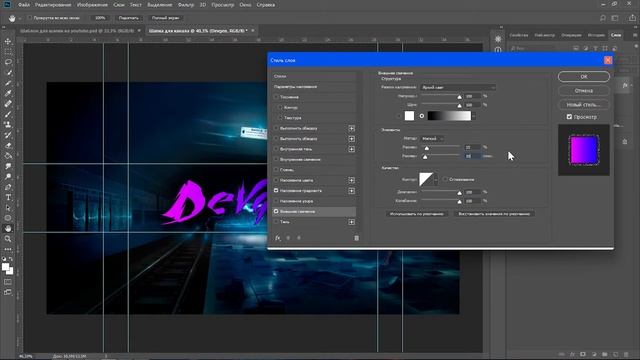The image size is (640, 360).
Task: Select the Zoom tool
Action: click(8, 239)
